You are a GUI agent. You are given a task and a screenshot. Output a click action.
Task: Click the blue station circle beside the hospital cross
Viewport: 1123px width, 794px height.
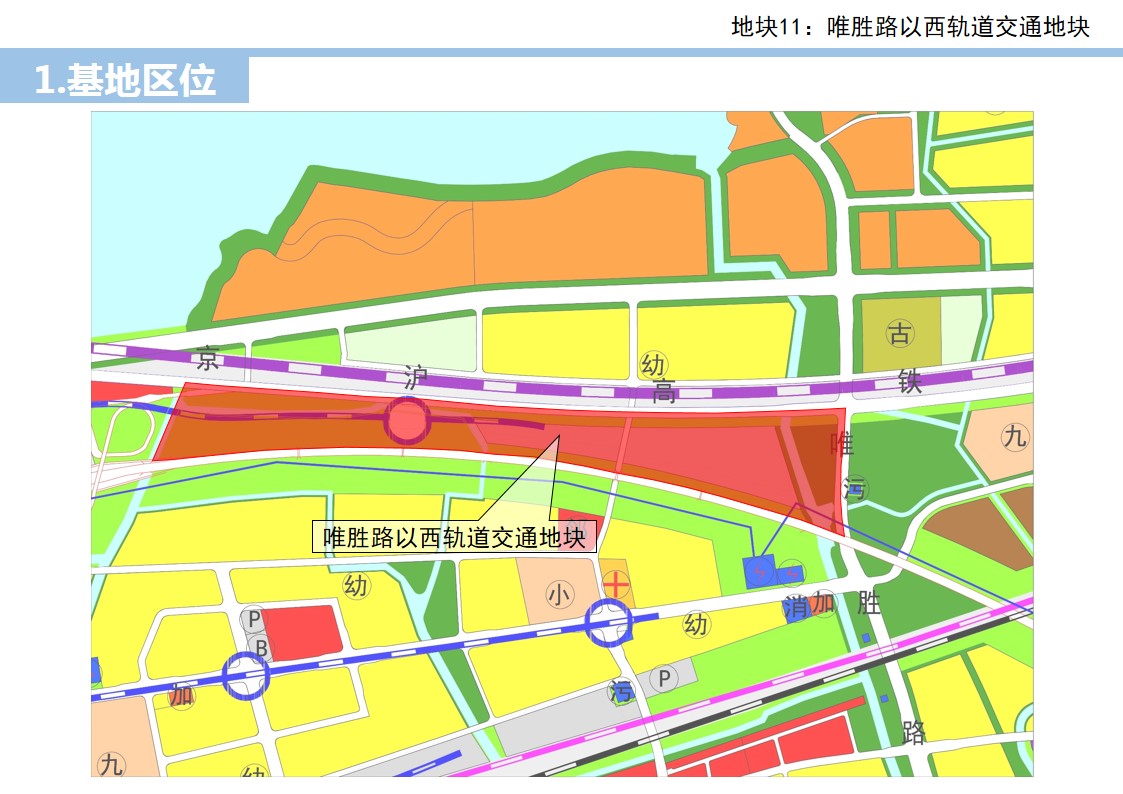pos(608,623)
